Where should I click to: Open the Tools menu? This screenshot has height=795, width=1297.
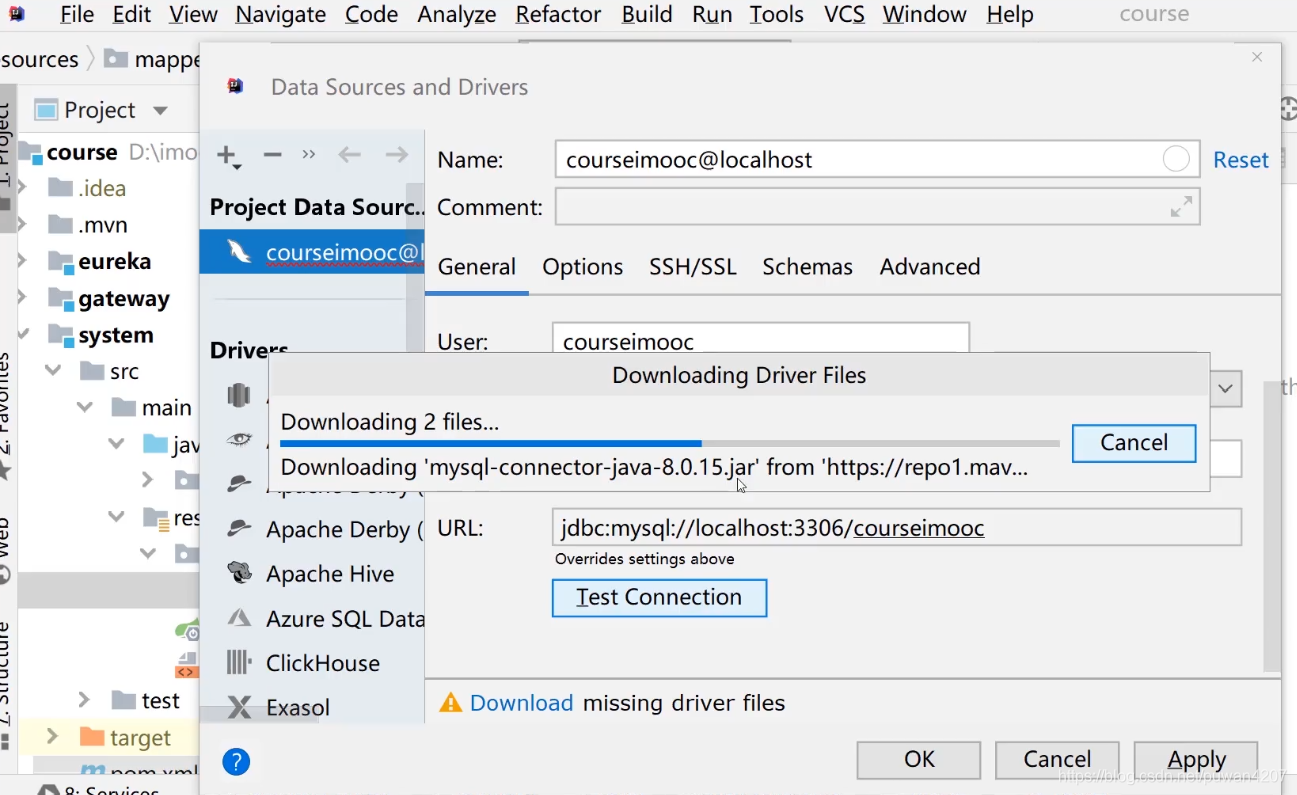[x=777, y=14]
